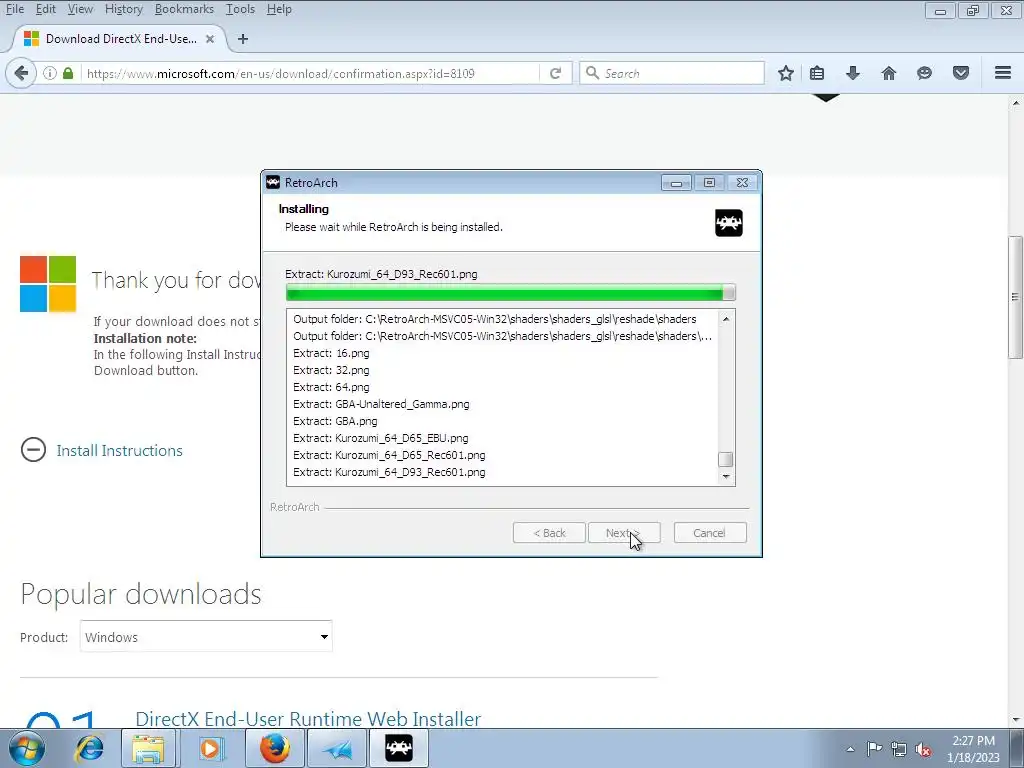Open the Bookmarks menu

tap(184, 9)
